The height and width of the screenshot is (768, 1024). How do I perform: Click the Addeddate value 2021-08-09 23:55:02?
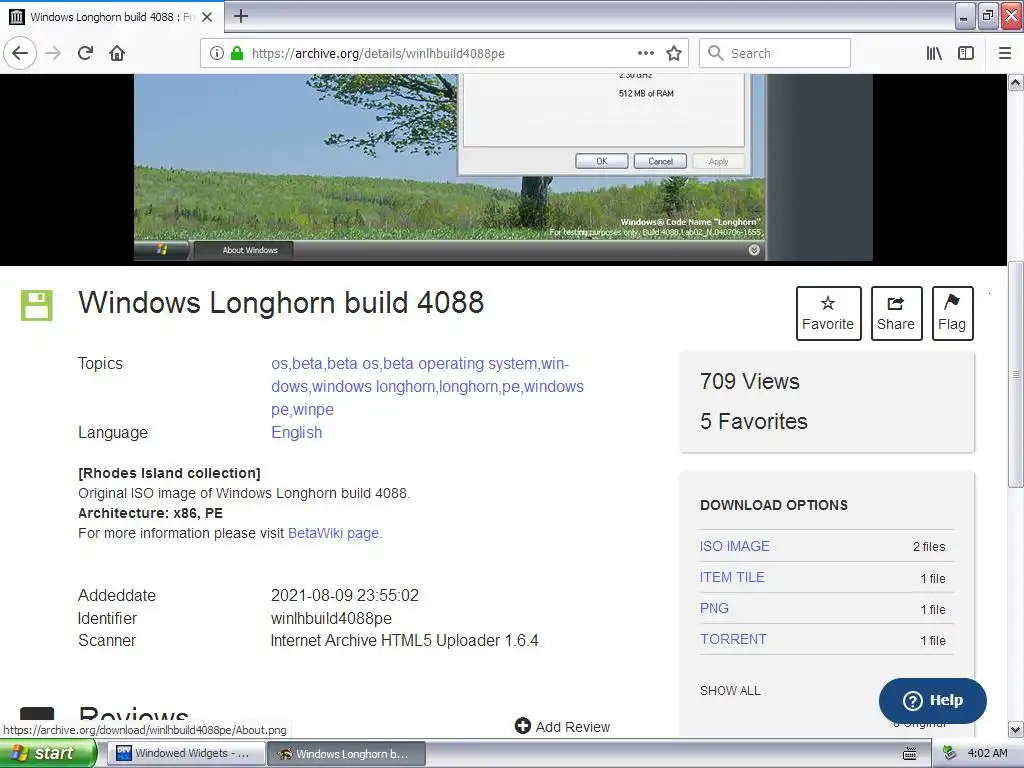point(345,596)
